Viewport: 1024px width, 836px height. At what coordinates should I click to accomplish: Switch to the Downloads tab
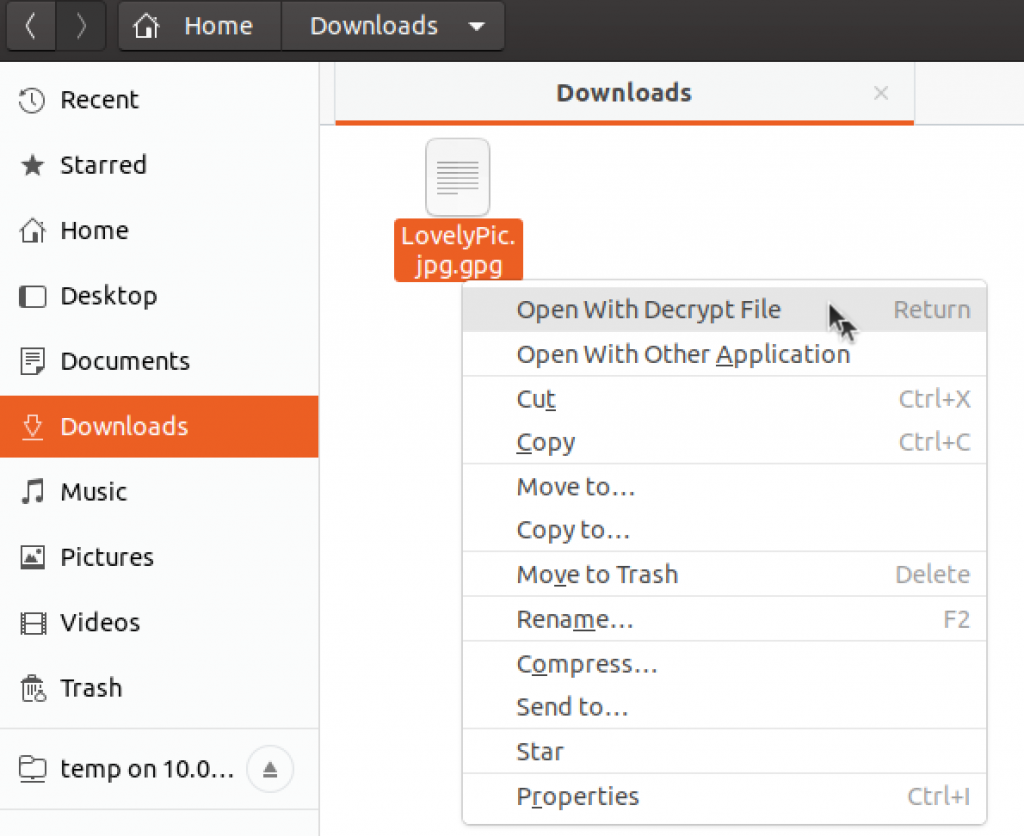(x=624, y=93)
